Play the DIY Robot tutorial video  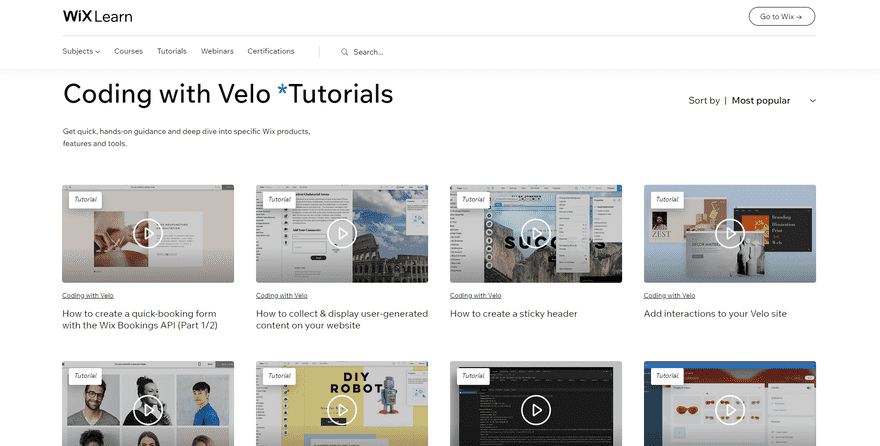click(x=342, y=410)
